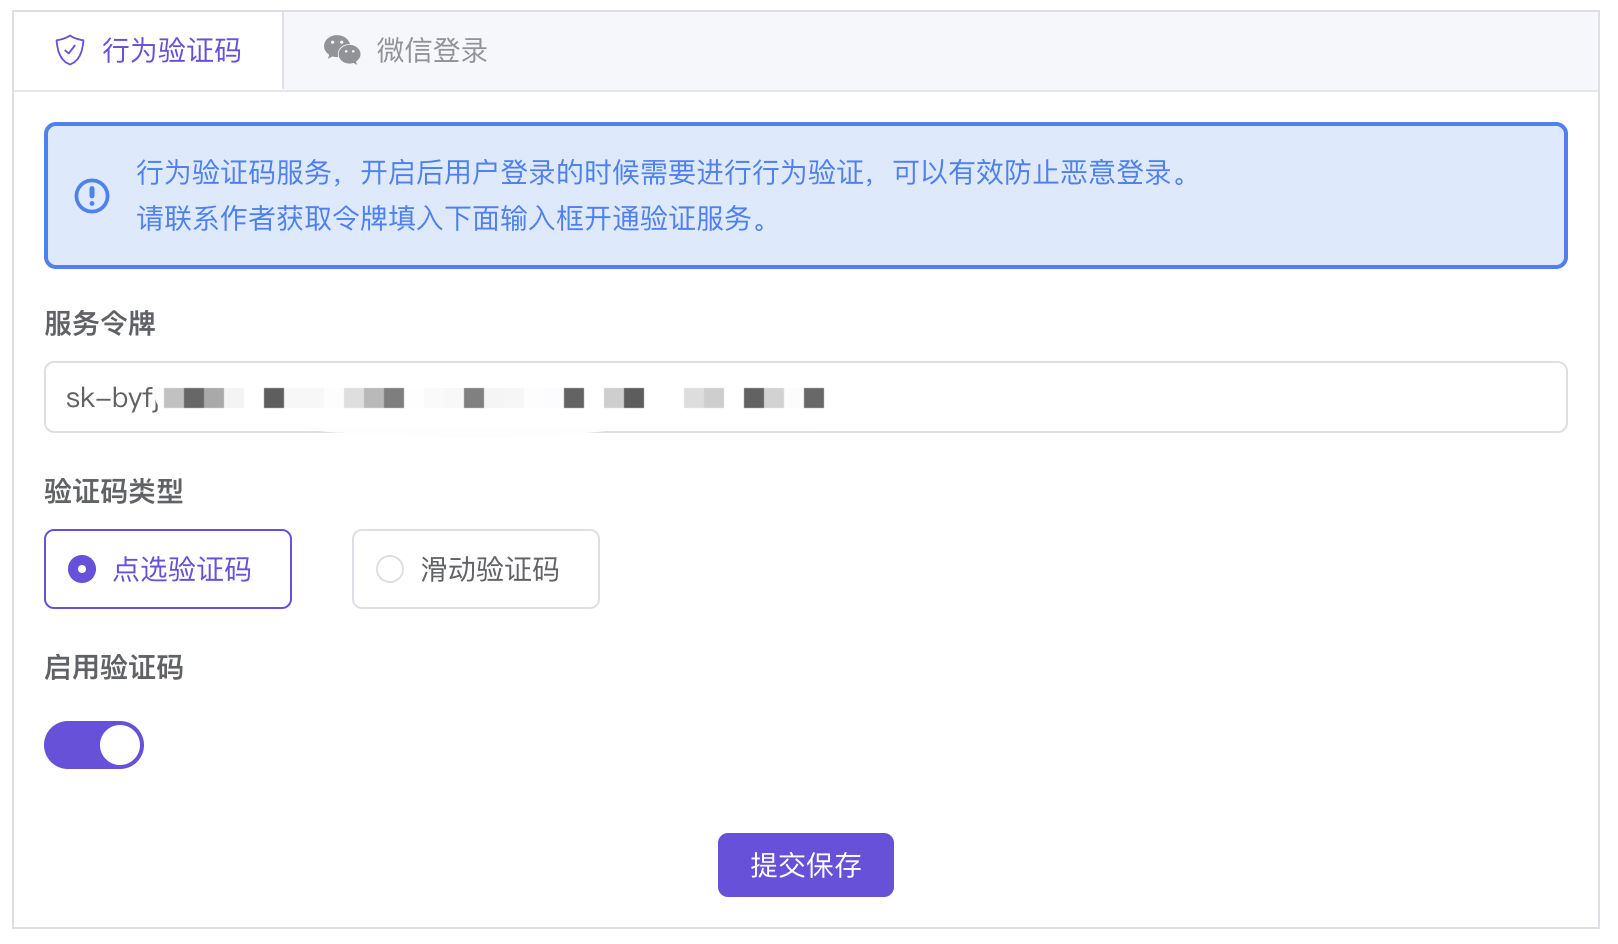Select the 点选验证码 radio circle

[x=82, y=569]
